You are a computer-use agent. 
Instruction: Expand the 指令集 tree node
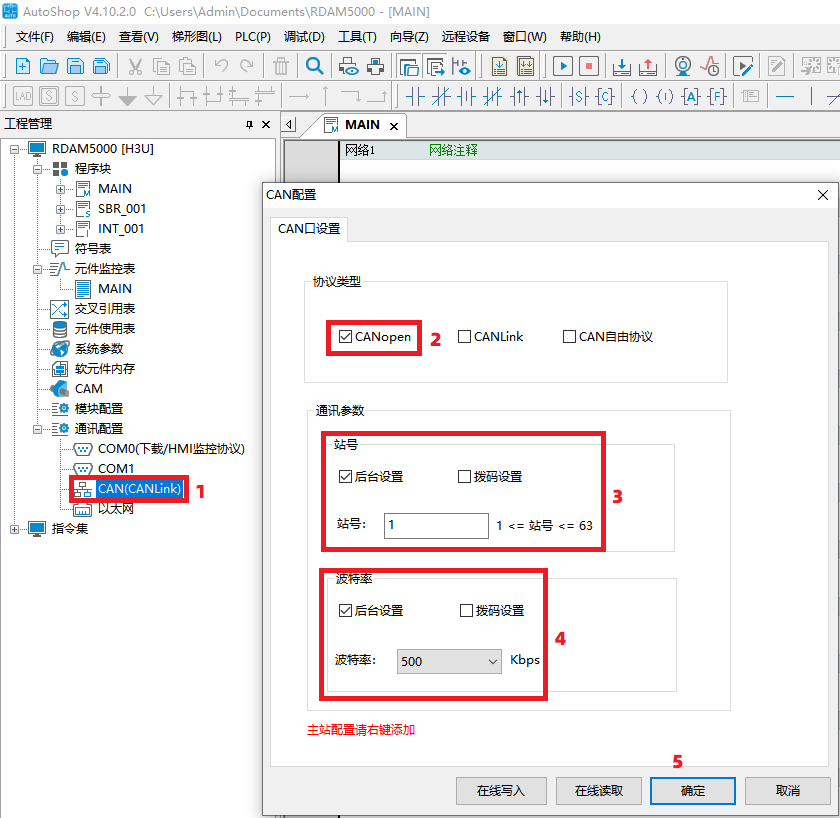point(15,529)
